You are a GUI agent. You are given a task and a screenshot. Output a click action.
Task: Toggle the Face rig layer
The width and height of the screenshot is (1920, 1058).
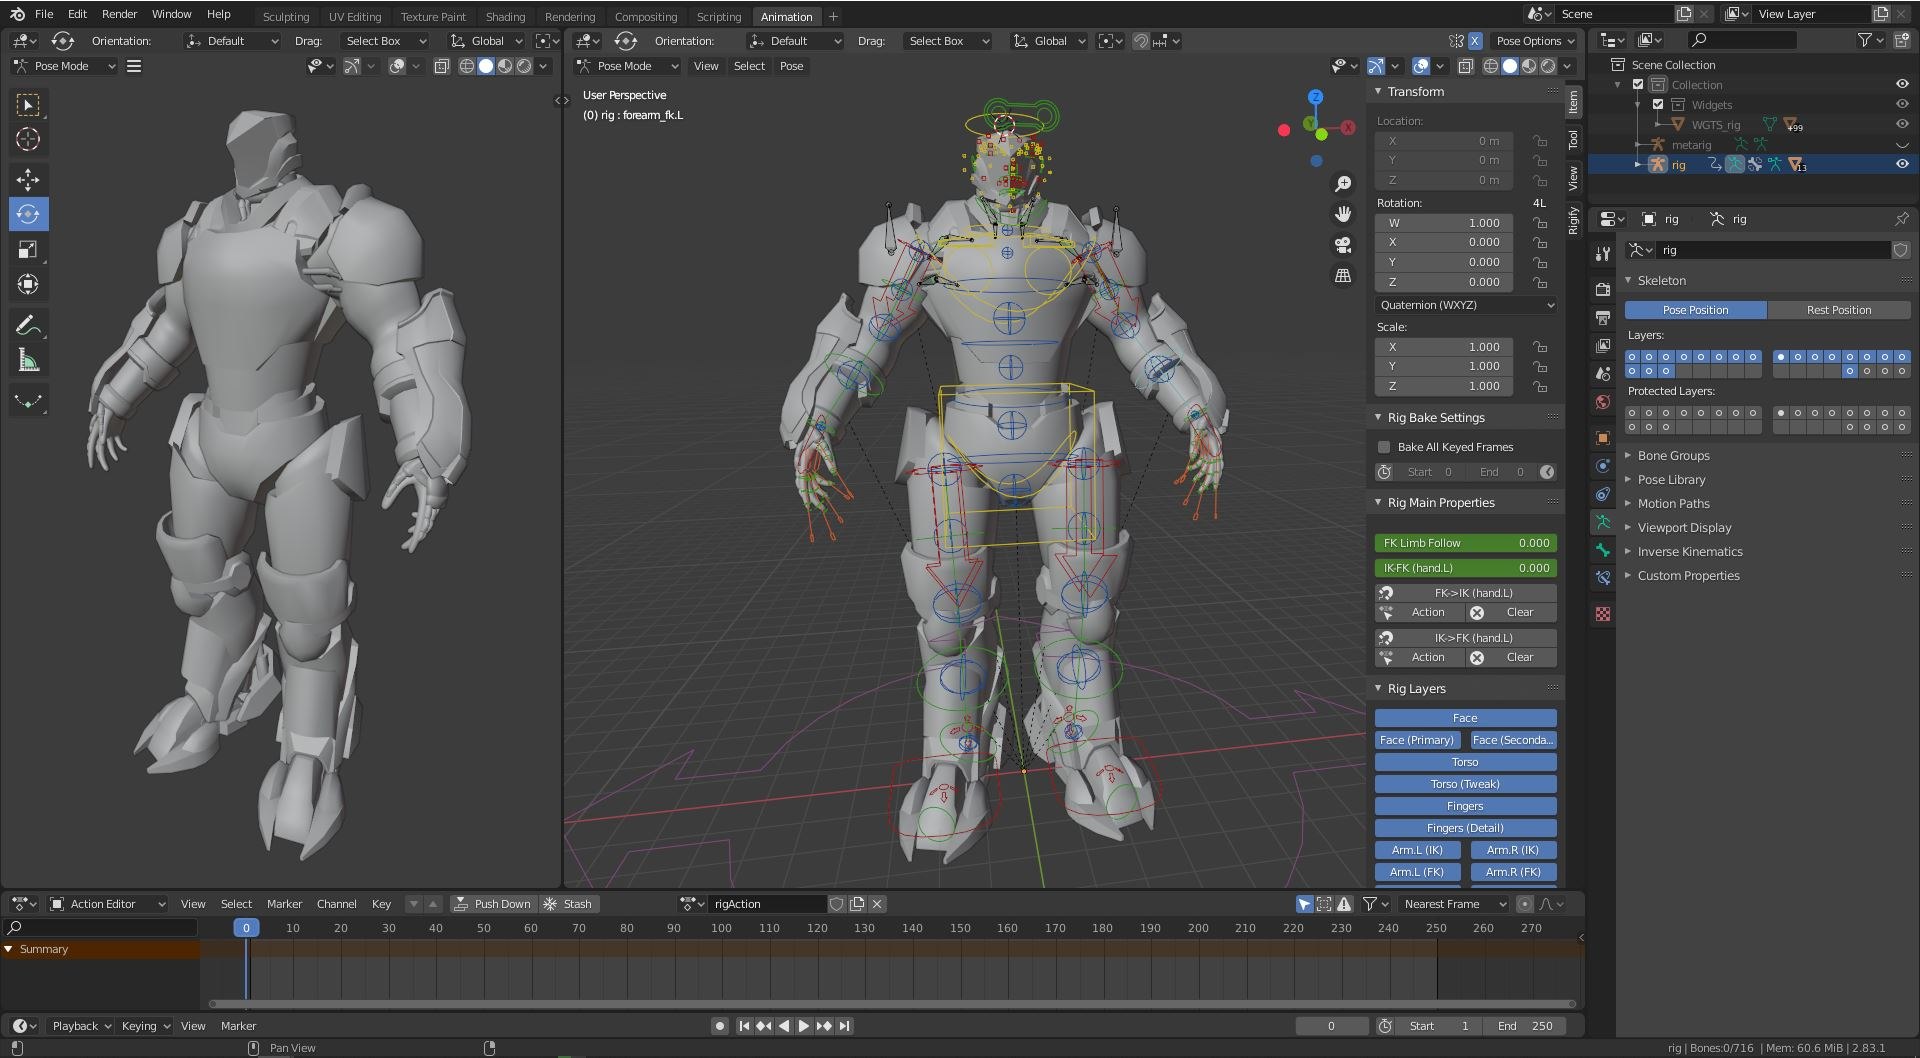pyautogui.click(x=1465, y=718)
